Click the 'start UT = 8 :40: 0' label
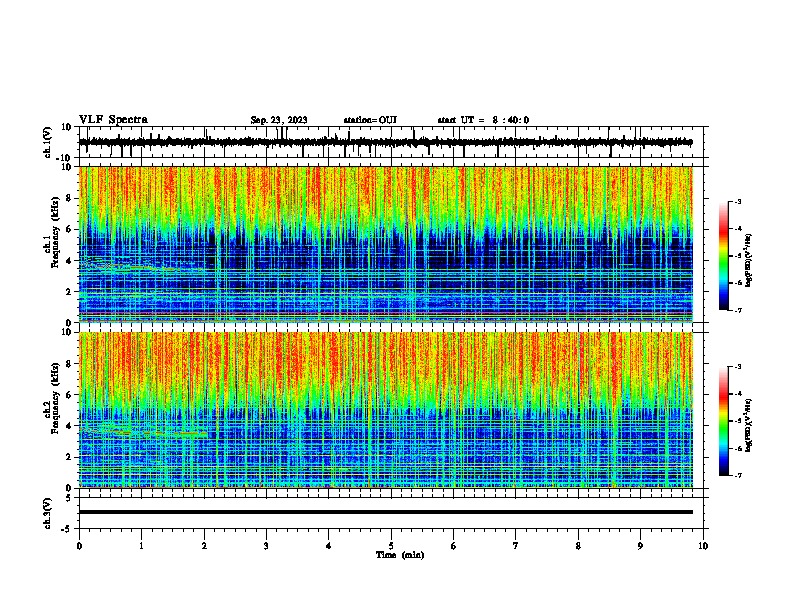The image size is (792, 612). (x=483, y=120)
